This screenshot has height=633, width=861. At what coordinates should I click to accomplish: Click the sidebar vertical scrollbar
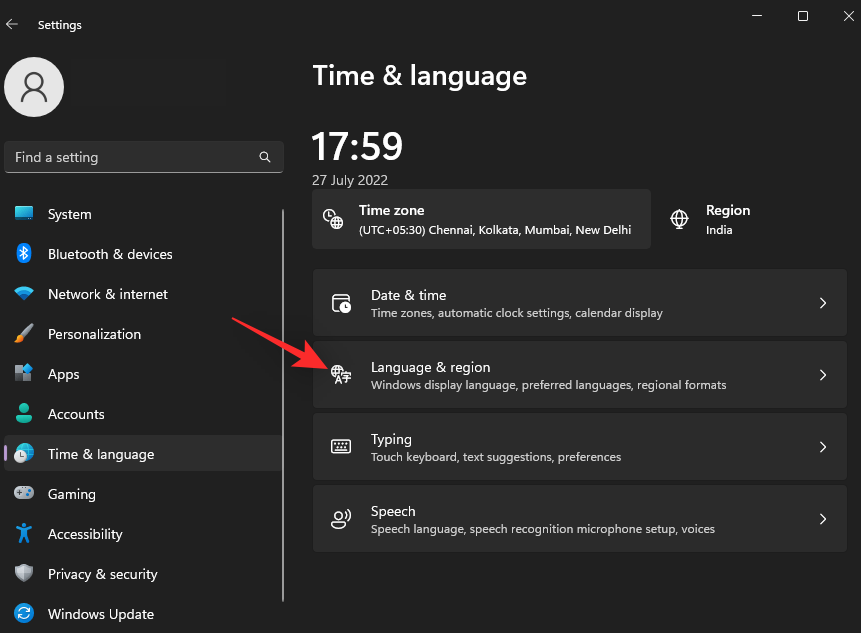click(x=283, y=405)
